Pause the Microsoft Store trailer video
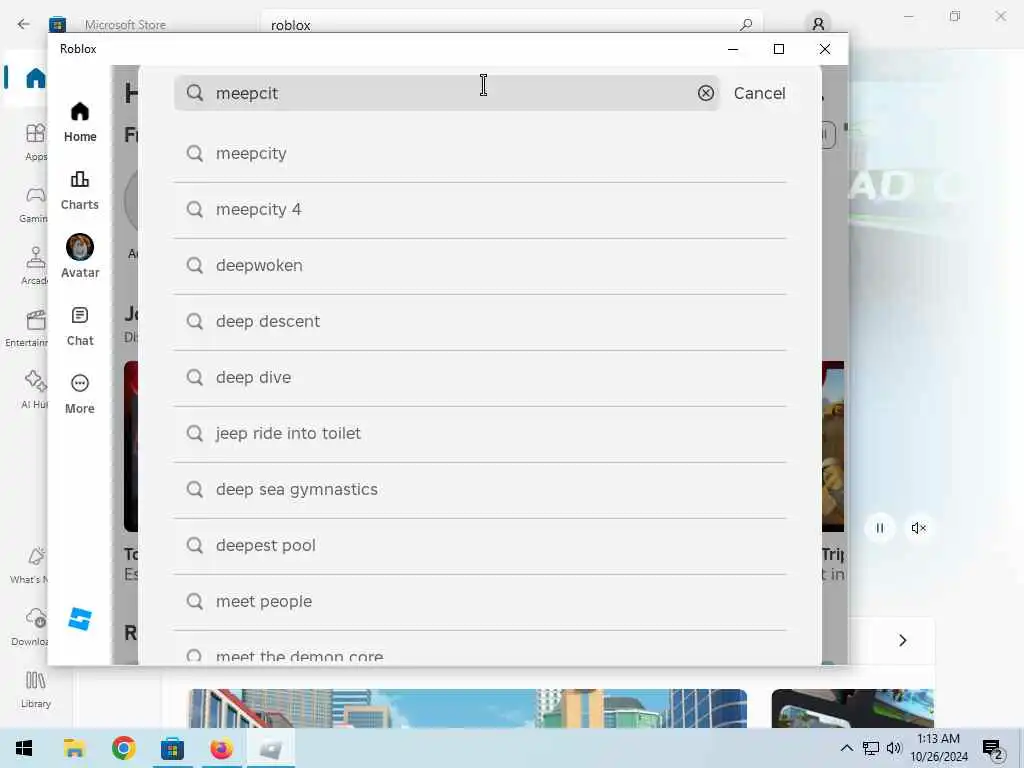Viewport: 1024px width, 768px height. (x=880, y=528)
